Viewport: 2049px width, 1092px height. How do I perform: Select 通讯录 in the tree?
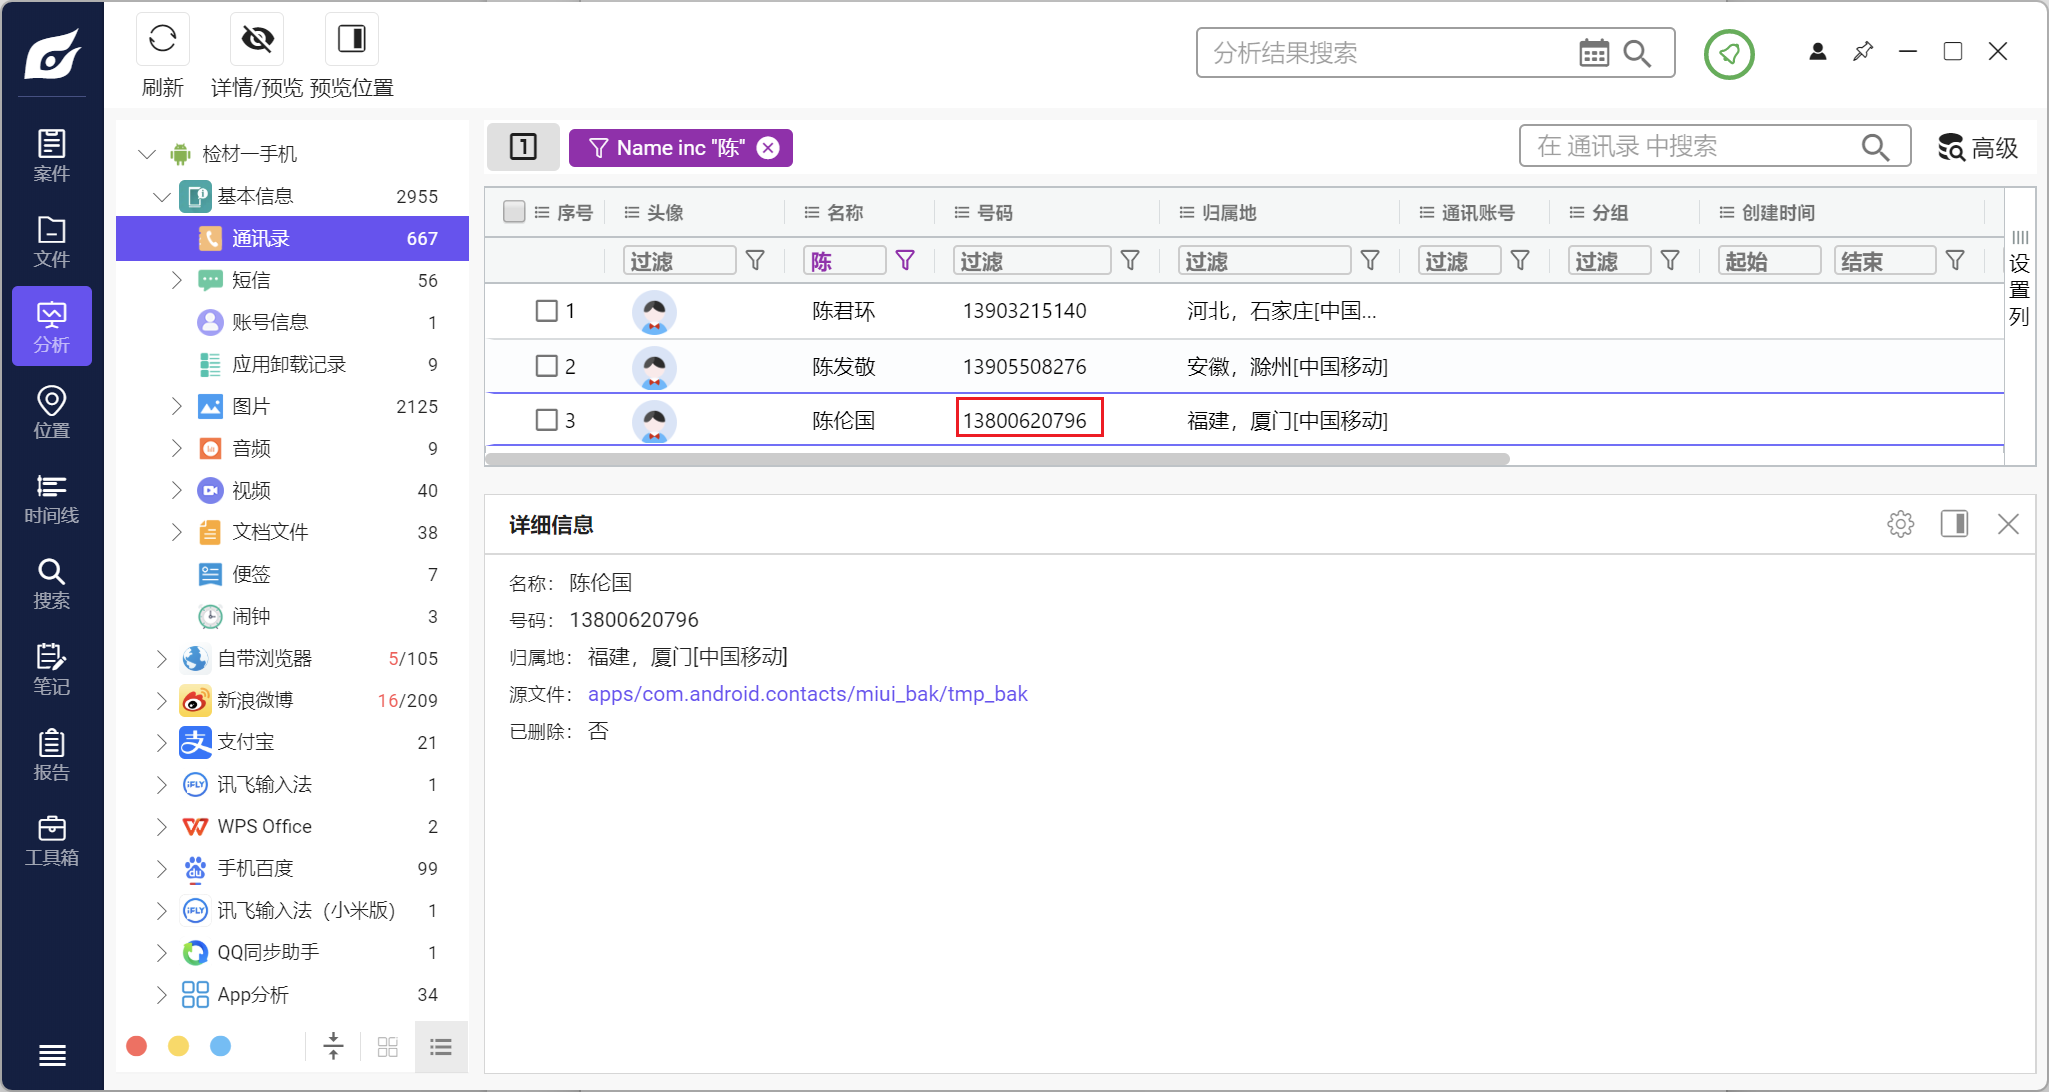click(292, 238)
